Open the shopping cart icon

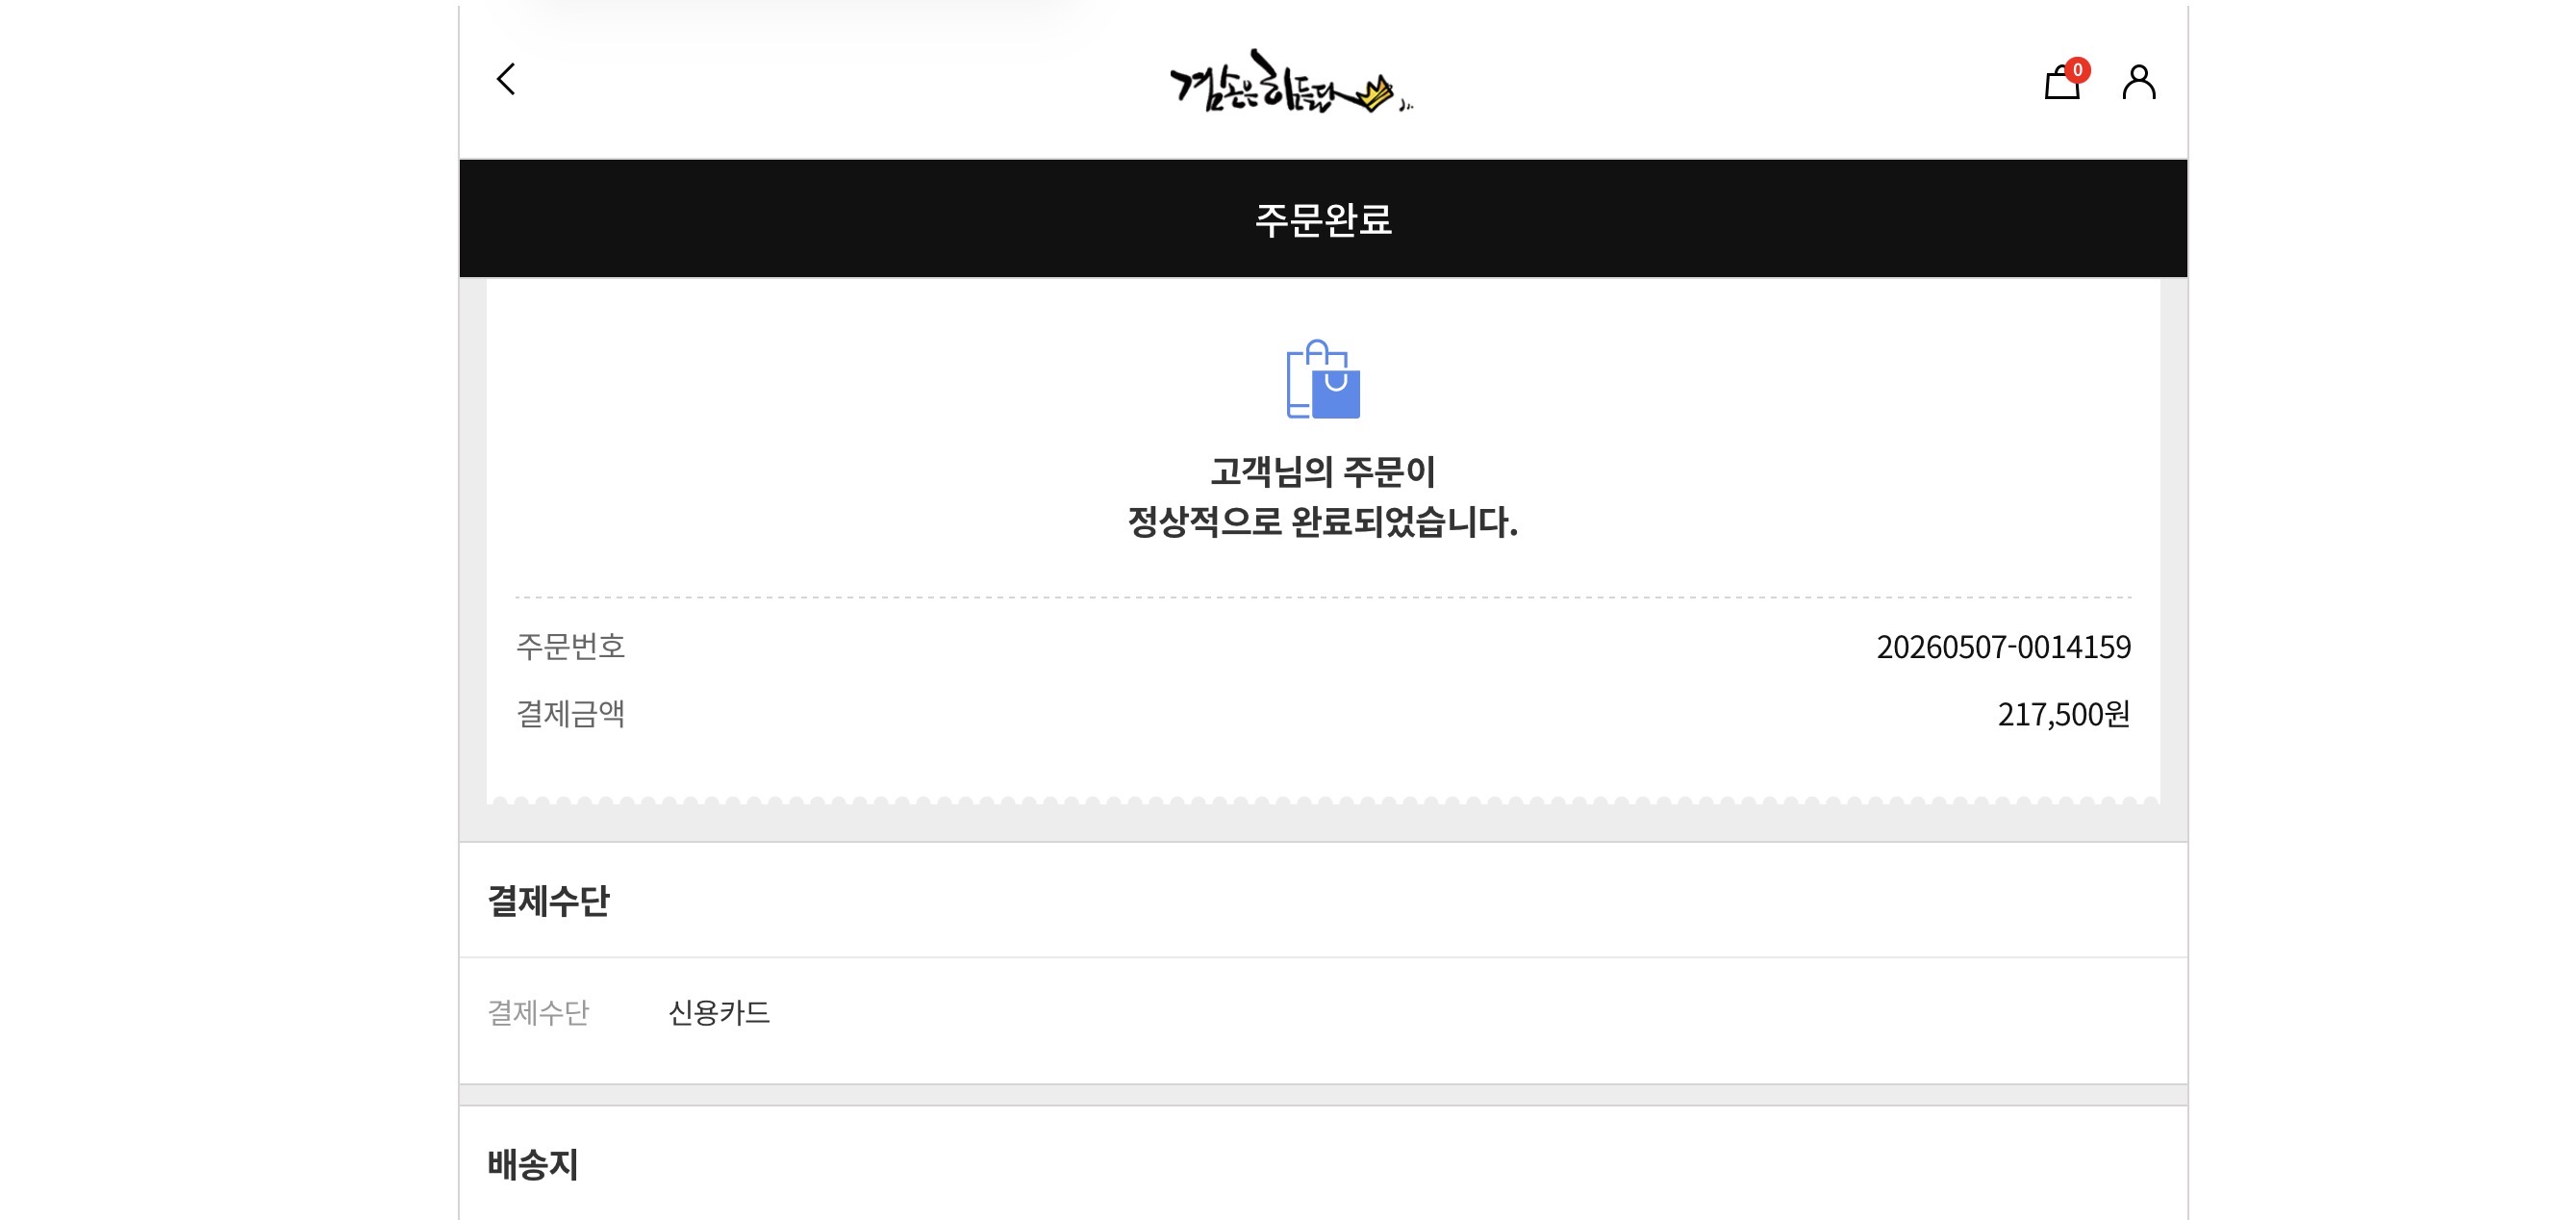click(x=2061, y=82)
